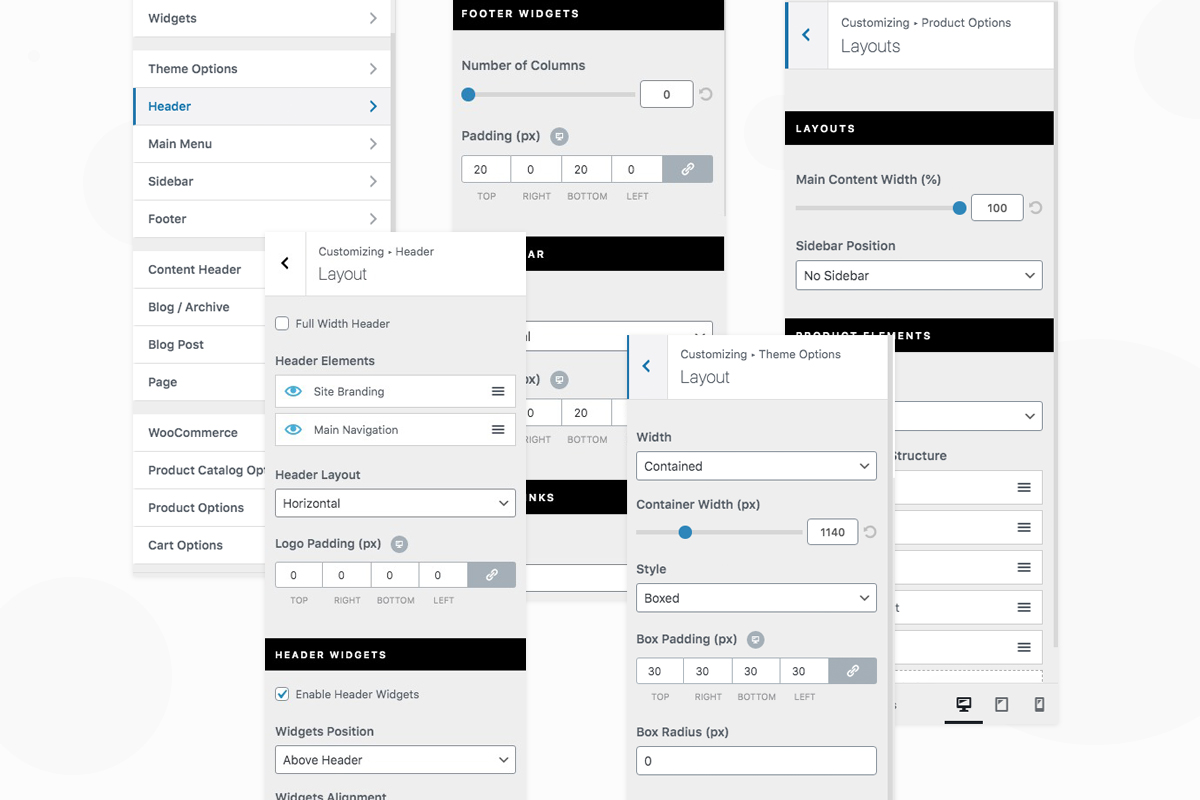Viewport: 1200px width, 800px height.
Task: Expand the Widgets customizer section
Action: (262, 18)
